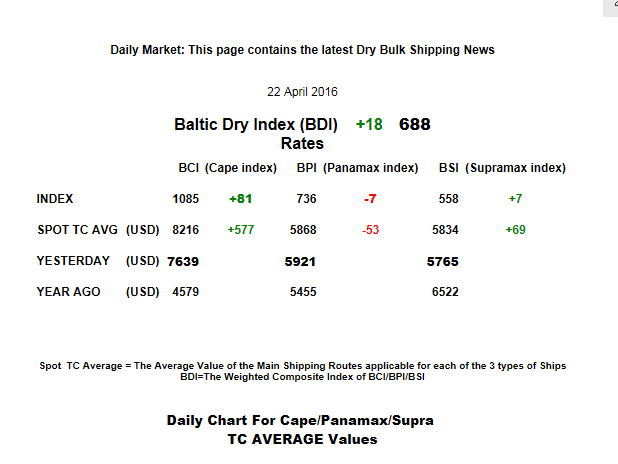Click the BSI (Supramax index) column header
Viewport: 618px width, 464px height.
pyautogui.click(x=503, y=168)
